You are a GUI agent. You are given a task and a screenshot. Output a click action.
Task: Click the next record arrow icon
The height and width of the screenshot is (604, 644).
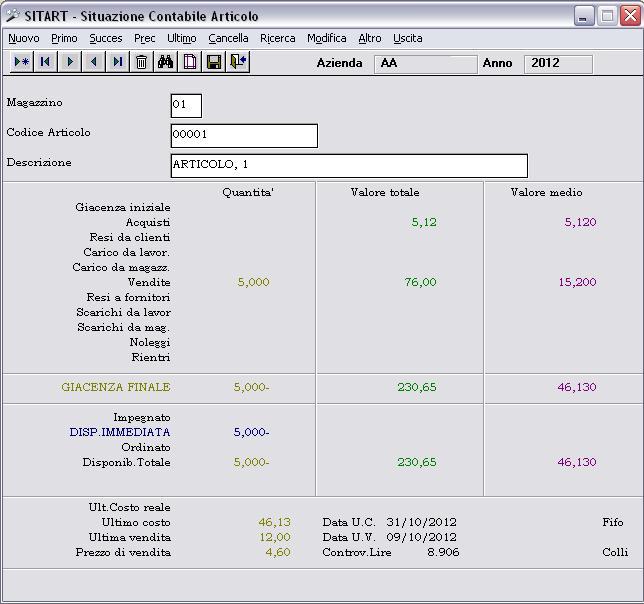[x=69, y=62]
